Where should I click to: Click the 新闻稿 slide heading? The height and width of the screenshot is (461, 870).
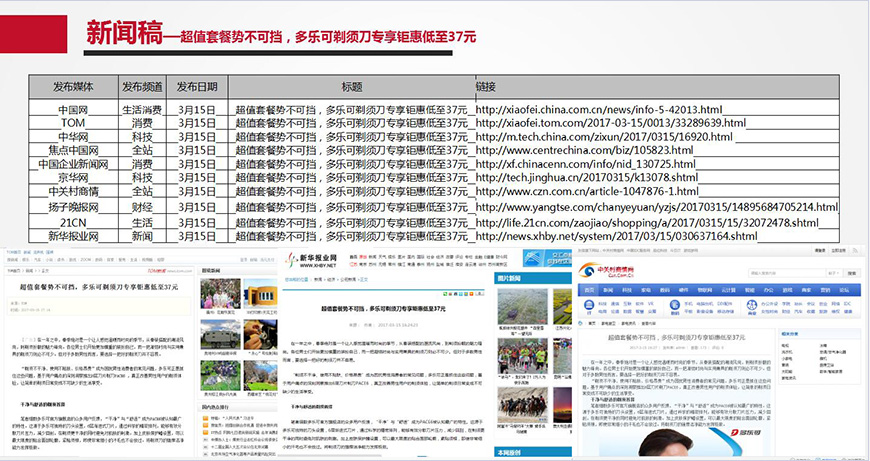124,33
